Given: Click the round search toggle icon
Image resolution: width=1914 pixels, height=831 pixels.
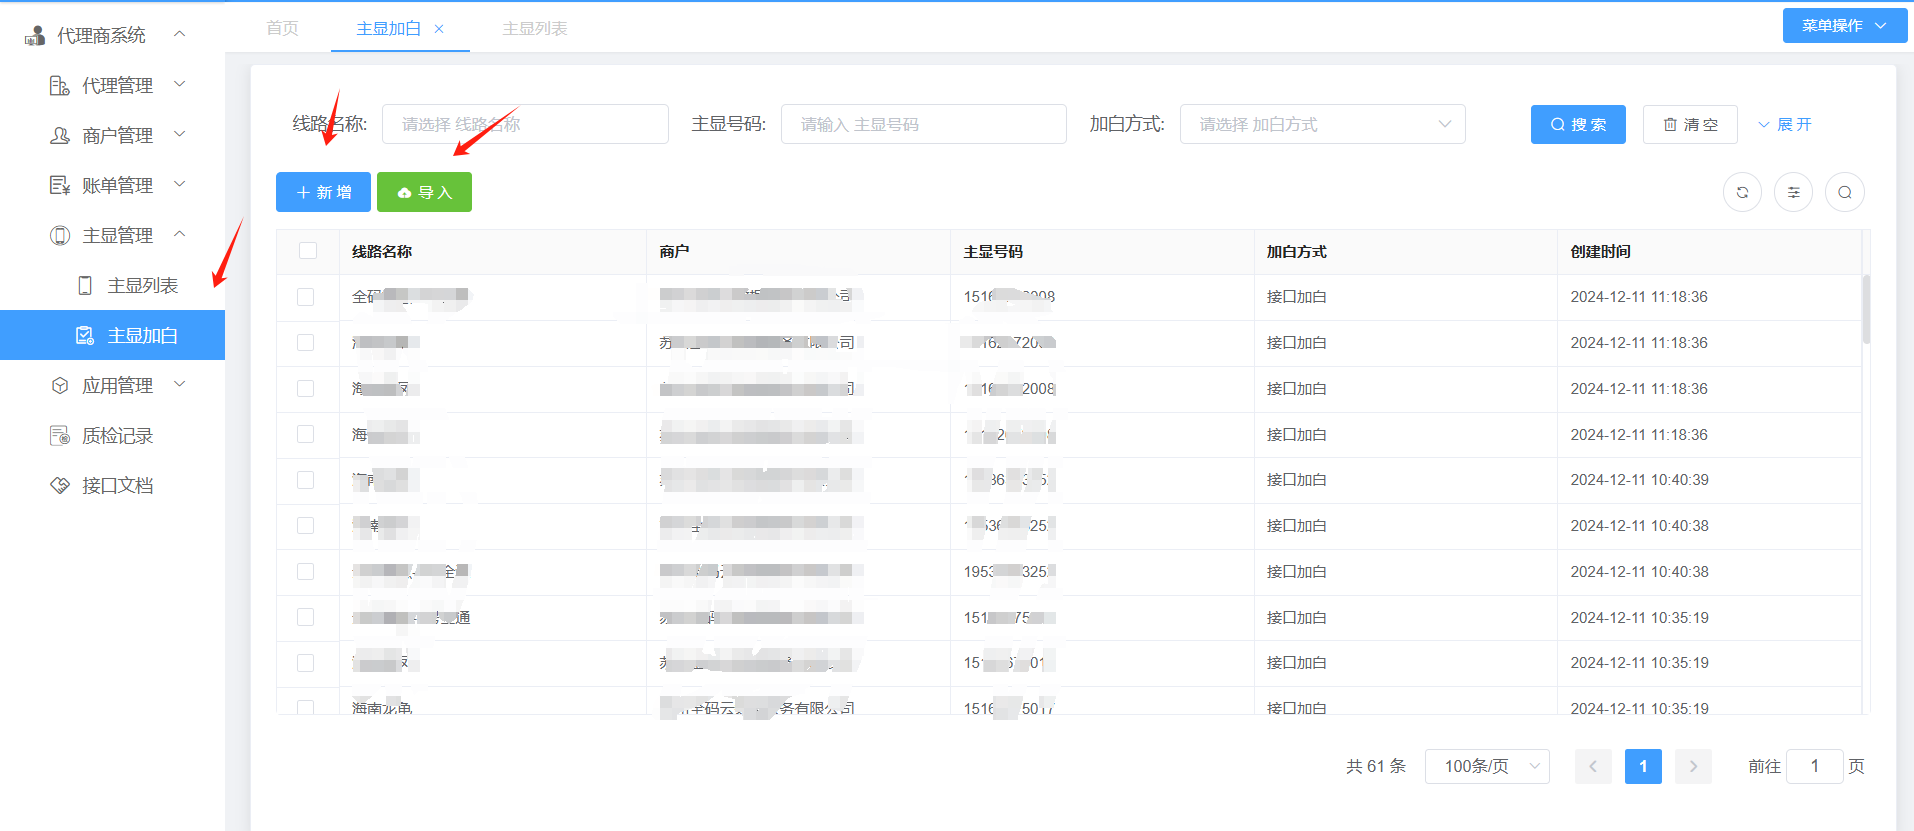Looking at the screenshot, I should (1844, 192).
